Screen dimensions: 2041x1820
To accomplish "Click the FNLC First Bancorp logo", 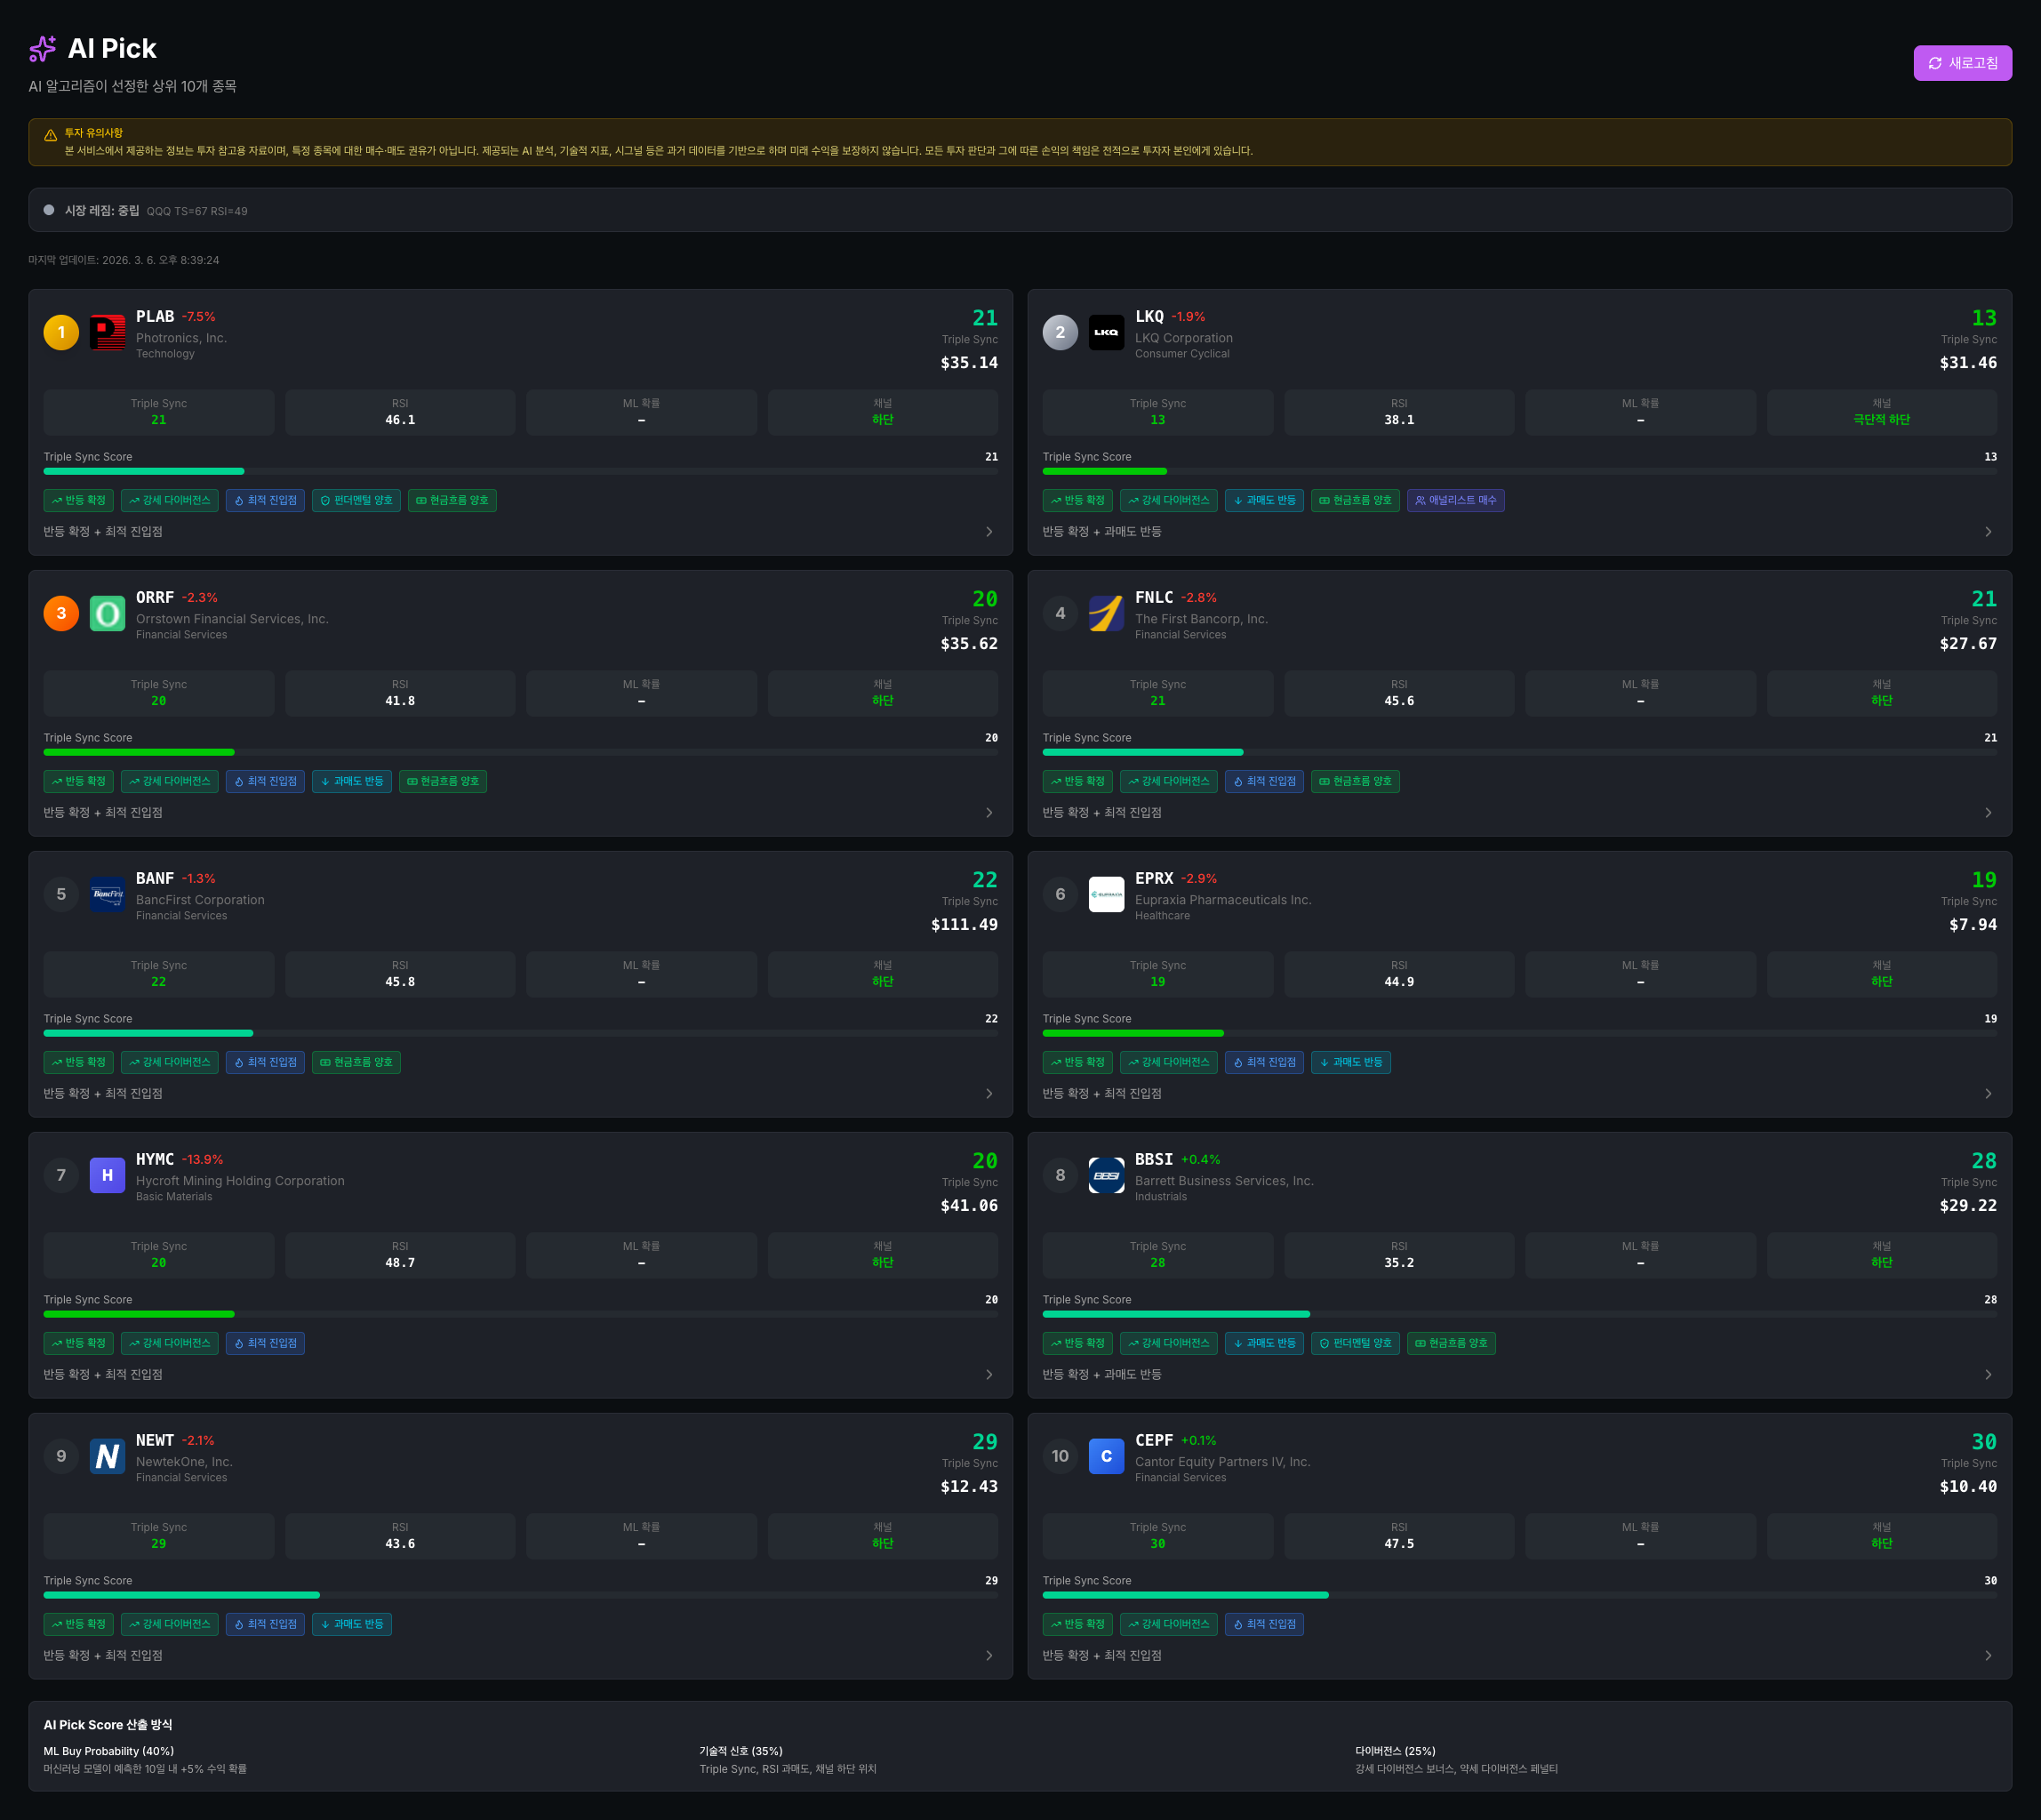I will click(1107, 613).
